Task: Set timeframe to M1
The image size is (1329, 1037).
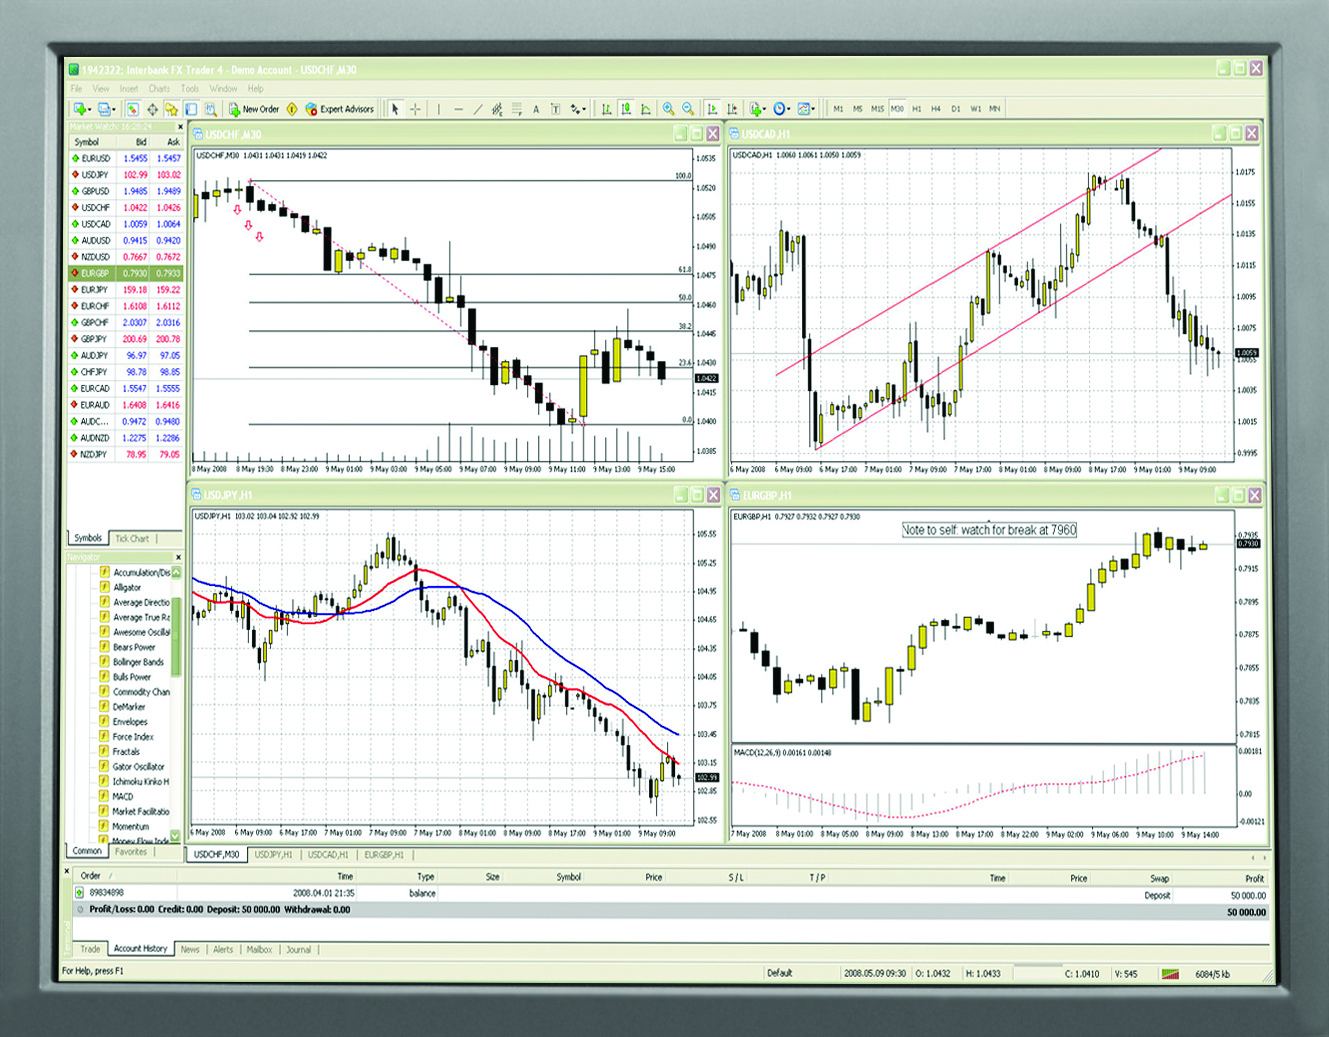Action: coord(838,109)
